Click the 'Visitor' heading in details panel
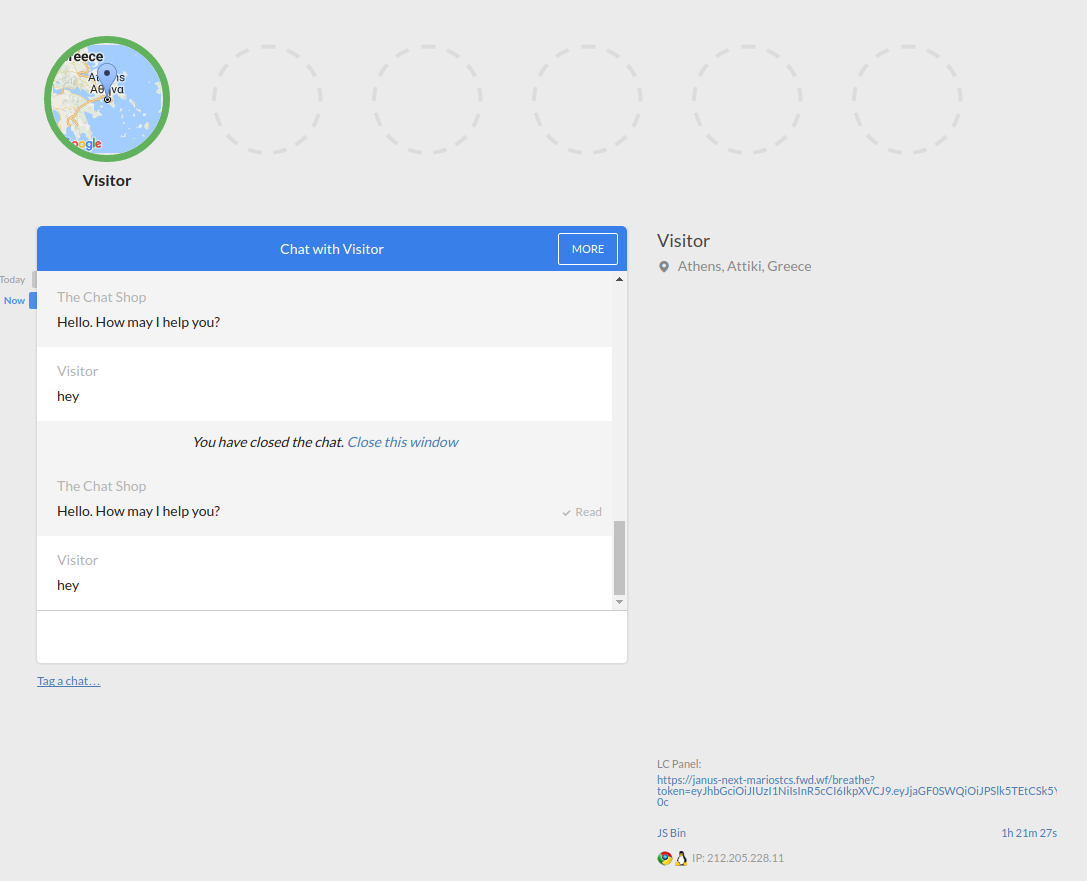 [684, 241]
